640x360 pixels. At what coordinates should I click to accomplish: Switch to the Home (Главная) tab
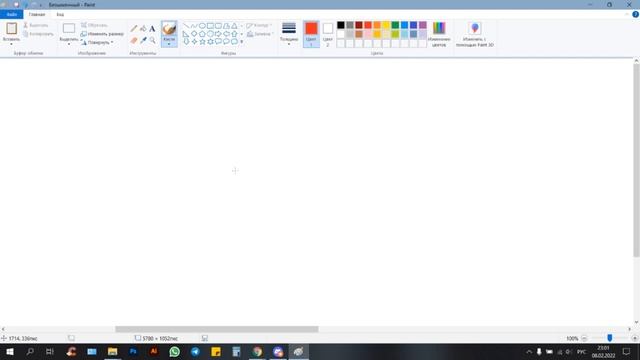pyautogui.click(x=37, y=14)
